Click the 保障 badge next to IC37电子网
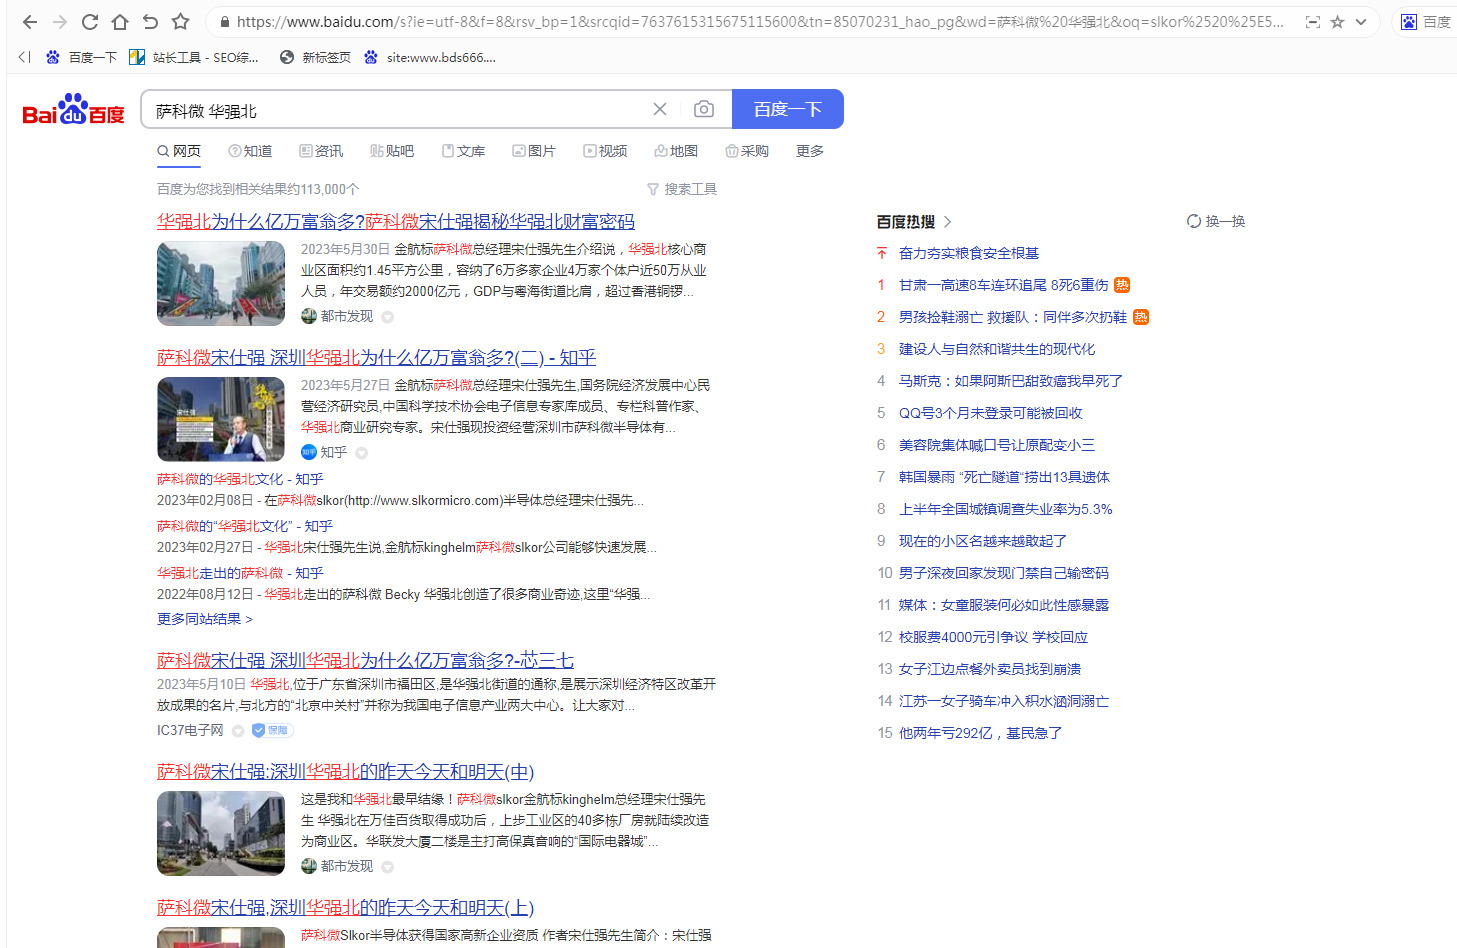 coord(272,730)
